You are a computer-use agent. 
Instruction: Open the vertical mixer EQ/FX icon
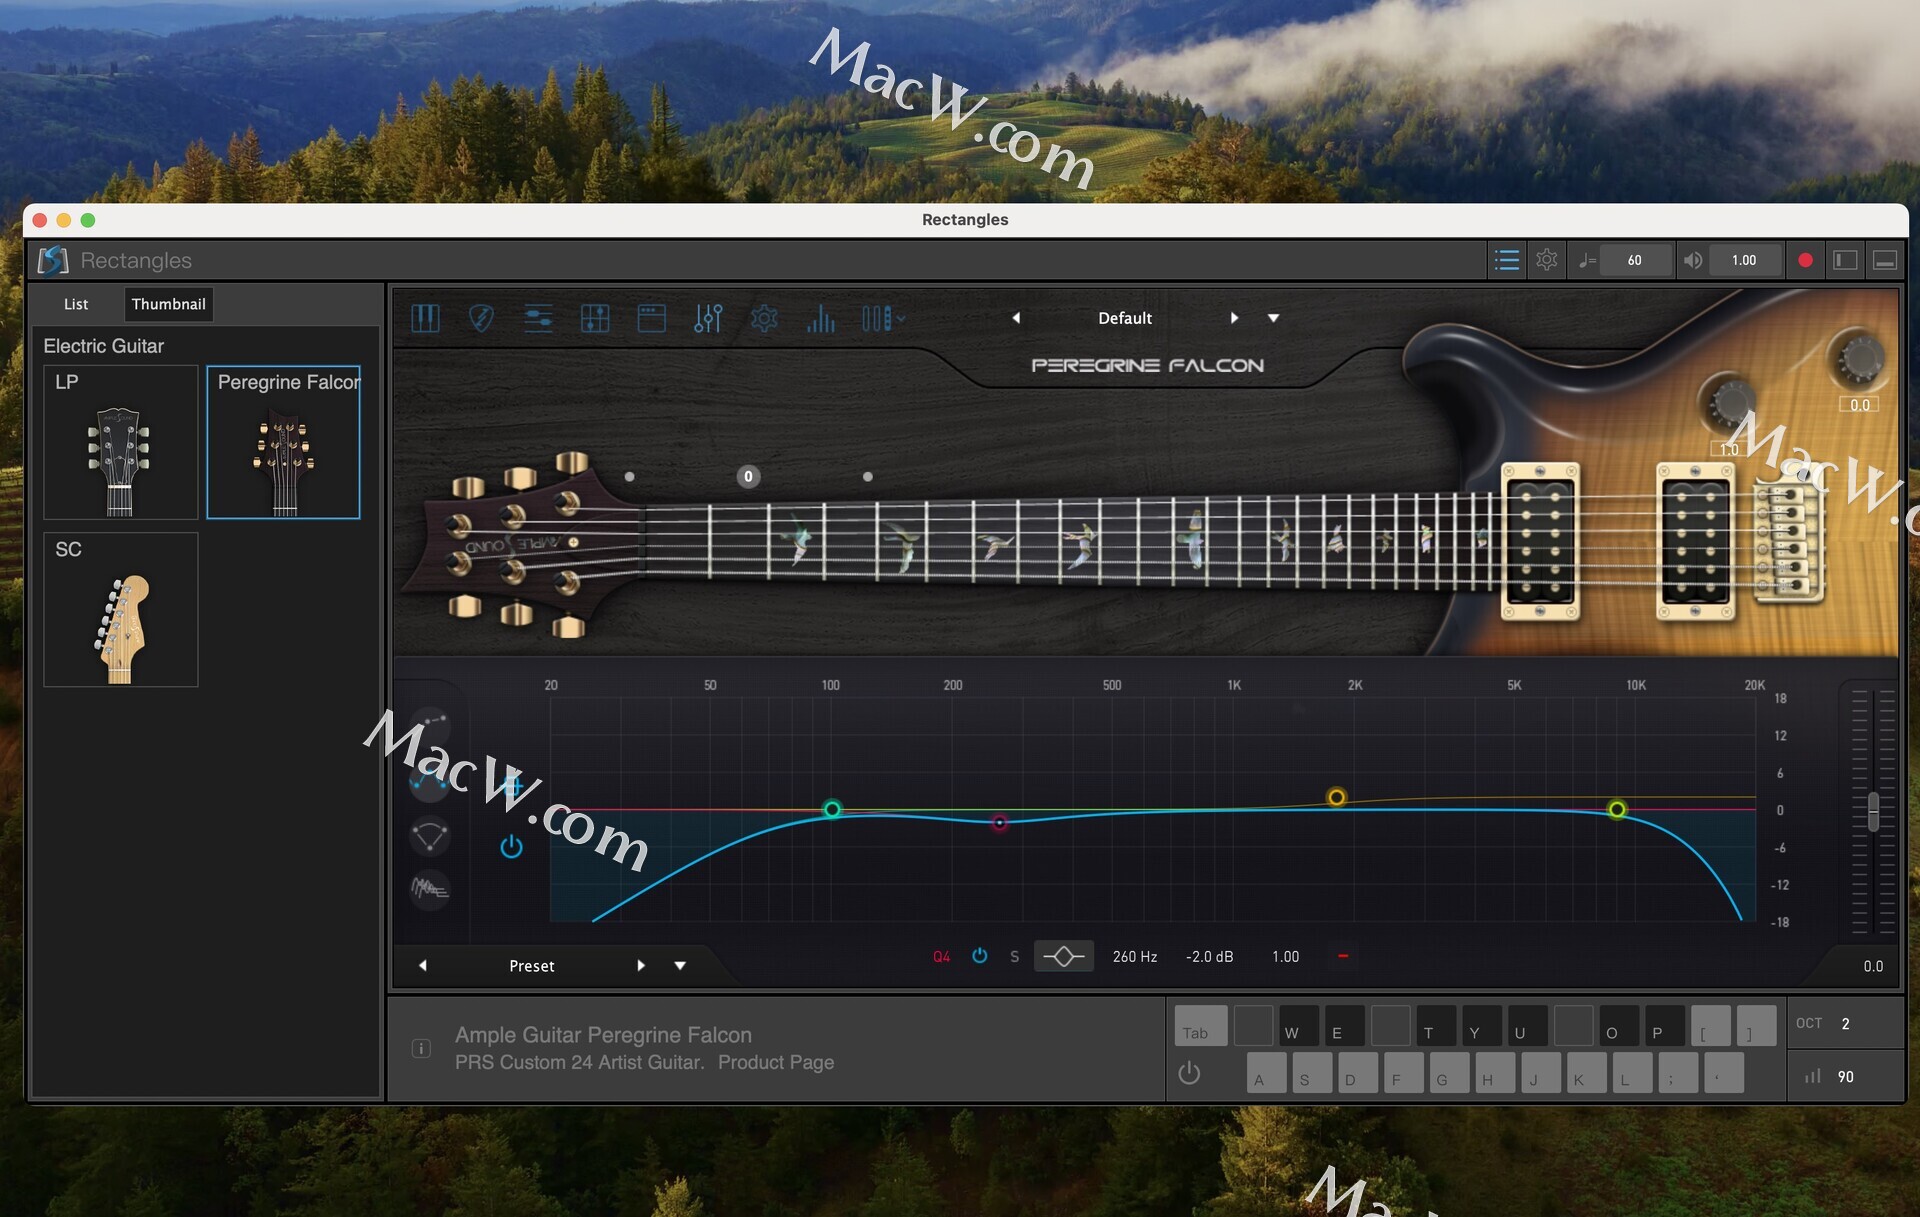[708, 319]
